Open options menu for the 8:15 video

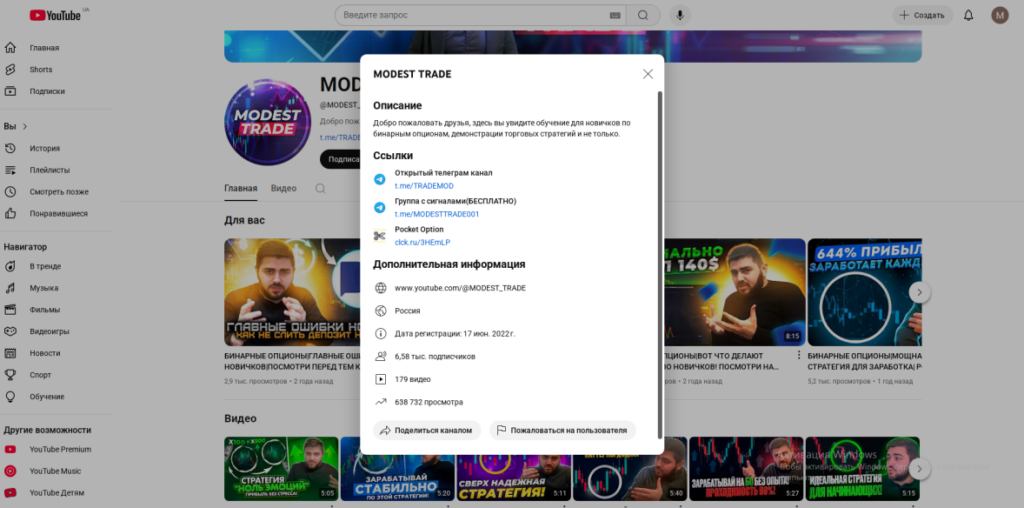point(799,355)
